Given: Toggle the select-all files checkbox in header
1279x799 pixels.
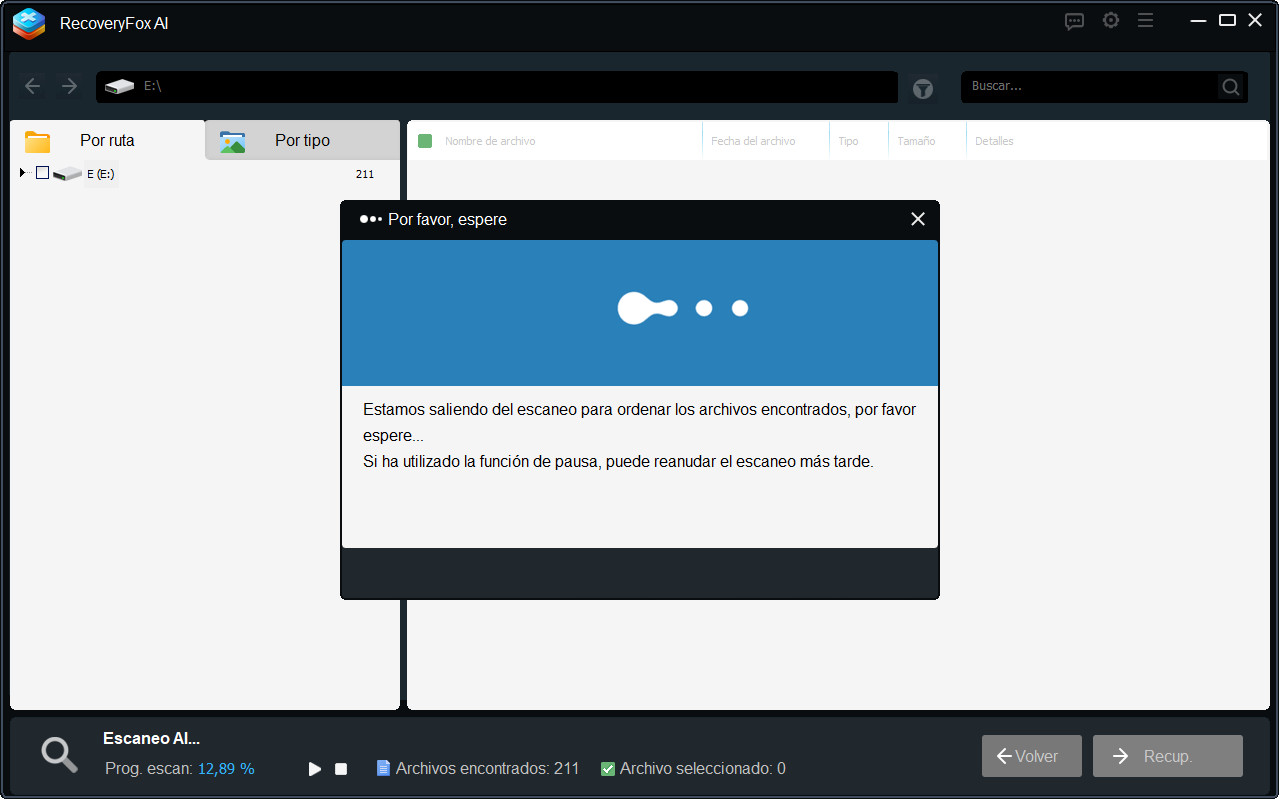Looking at the screenshot, I should click(425, 141).
